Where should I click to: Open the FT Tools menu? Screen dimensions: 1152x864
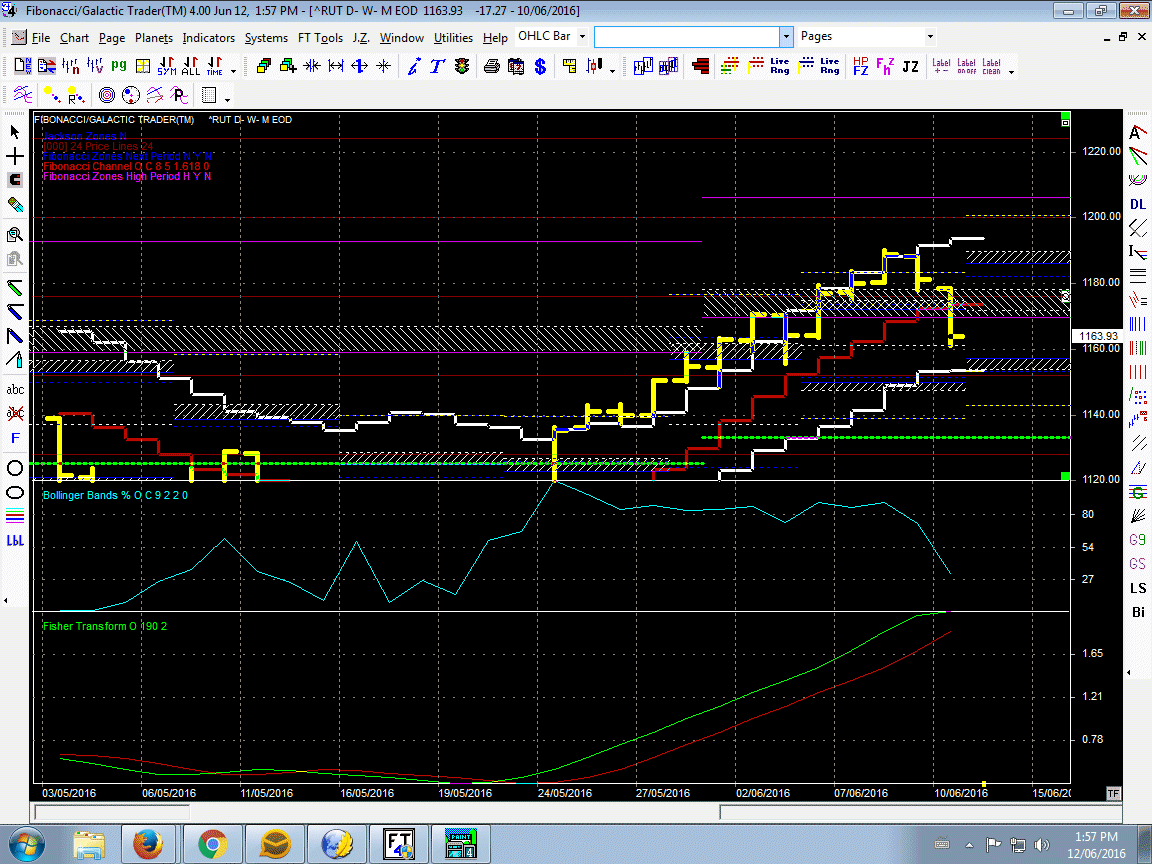point(320,37)
